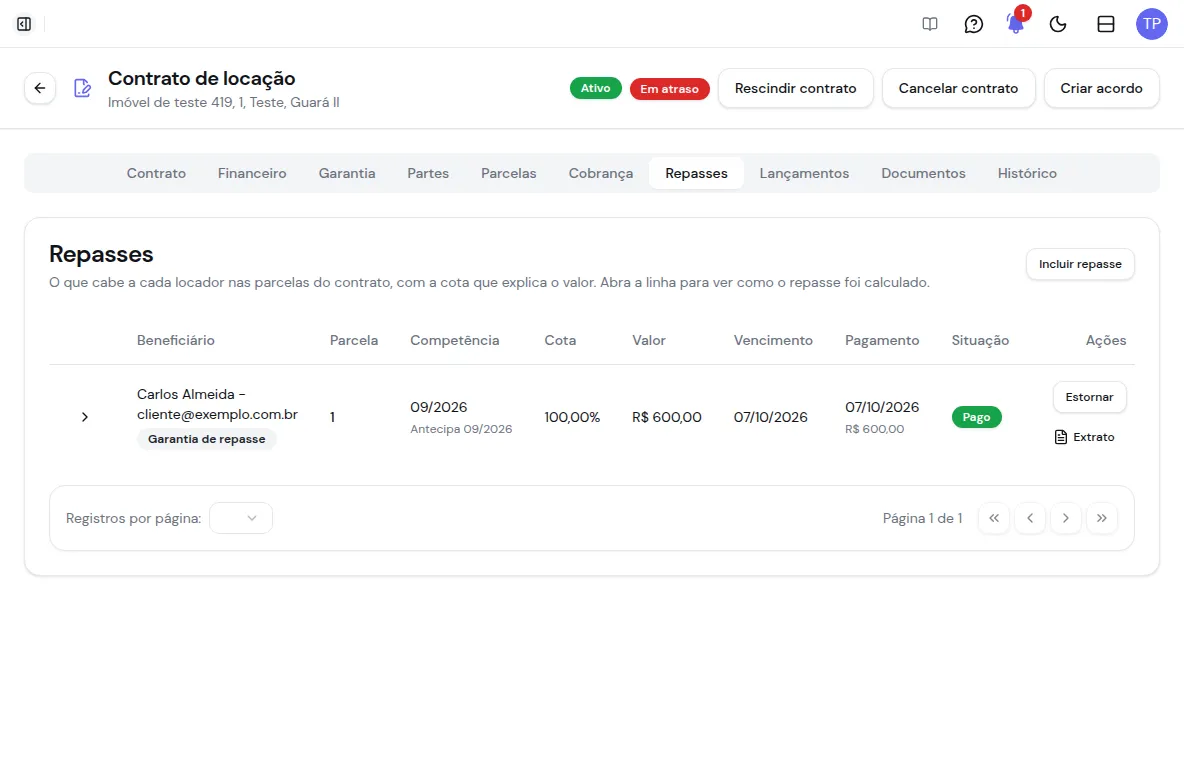Click the Garantia de repasse tag
This screenshot has height=780, width=1184.
(206, 439)
